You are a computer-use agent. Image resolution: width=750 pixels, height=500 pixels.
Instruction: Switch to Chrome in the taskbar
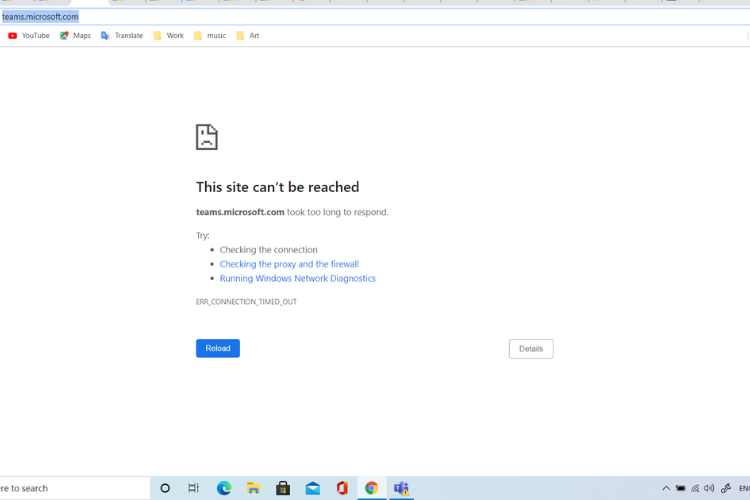[x=372, y=488]
